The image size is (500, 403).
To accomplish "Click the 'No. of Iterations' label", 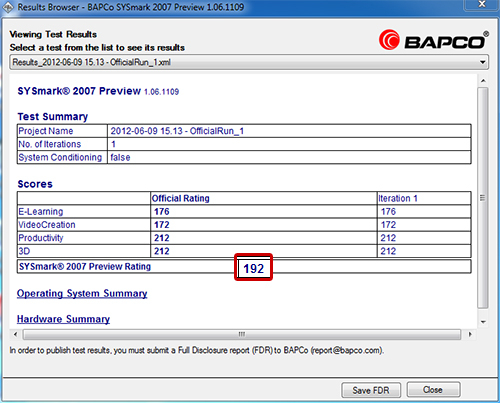I will click(50, 144).
